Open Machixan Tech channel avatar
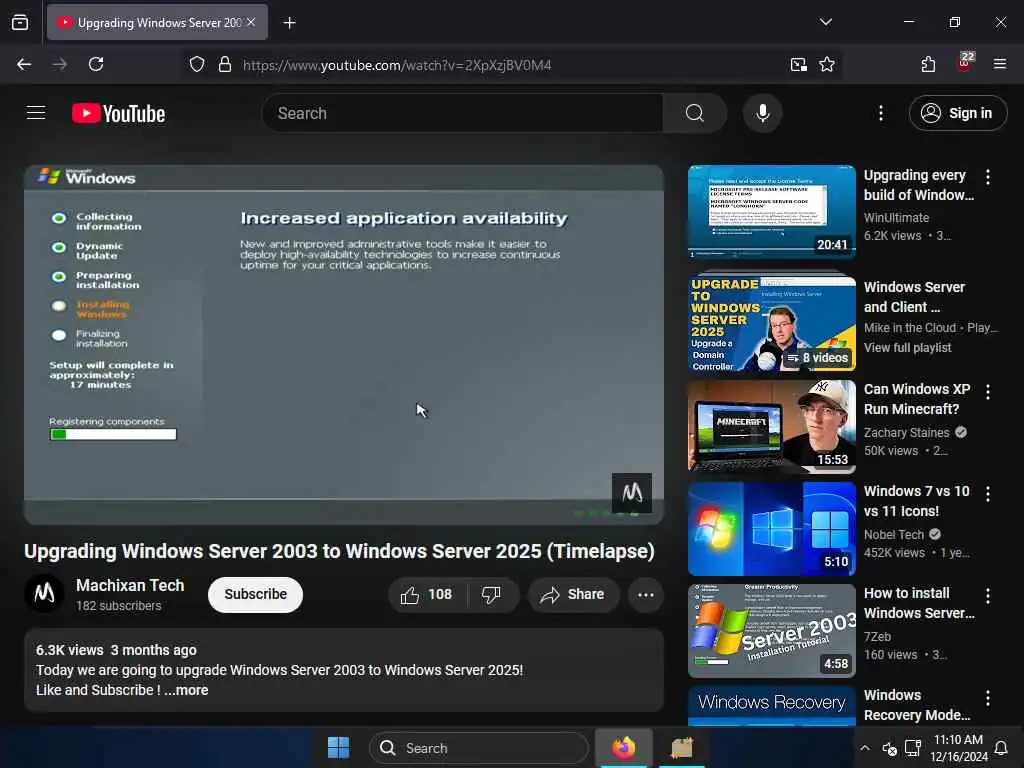Viewport: 1024px width, 768px height. (x=44, y=593)
